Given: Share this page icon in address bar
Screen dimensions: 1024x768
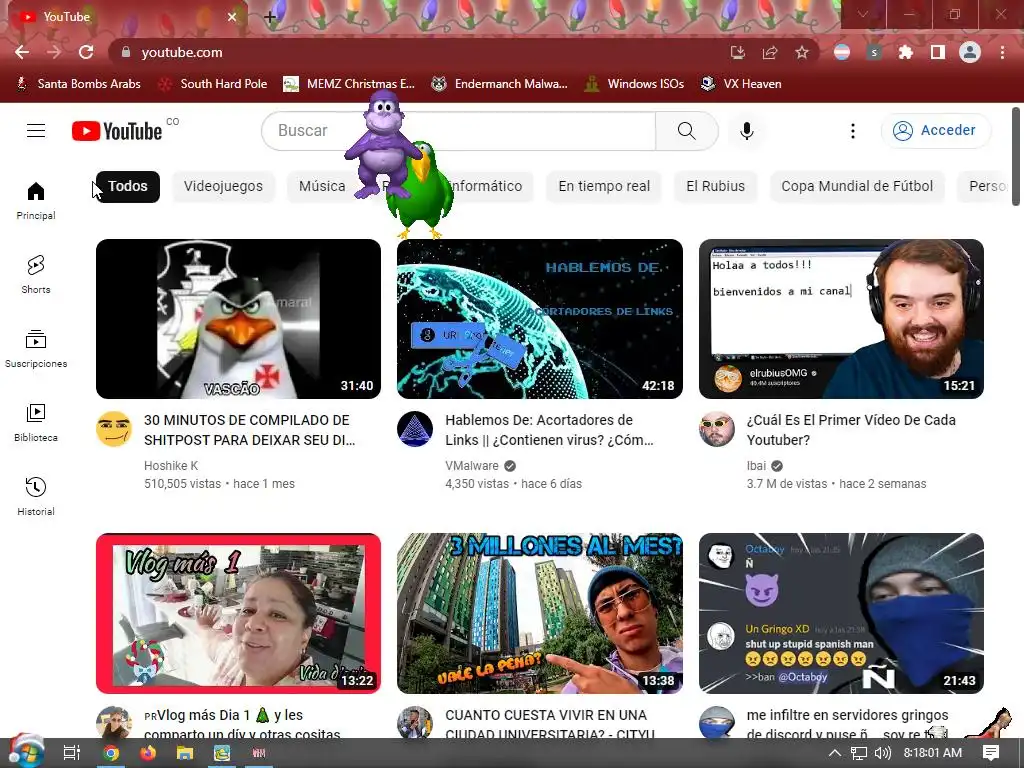Looking at the screenshot, I should (x=770, y=52).
